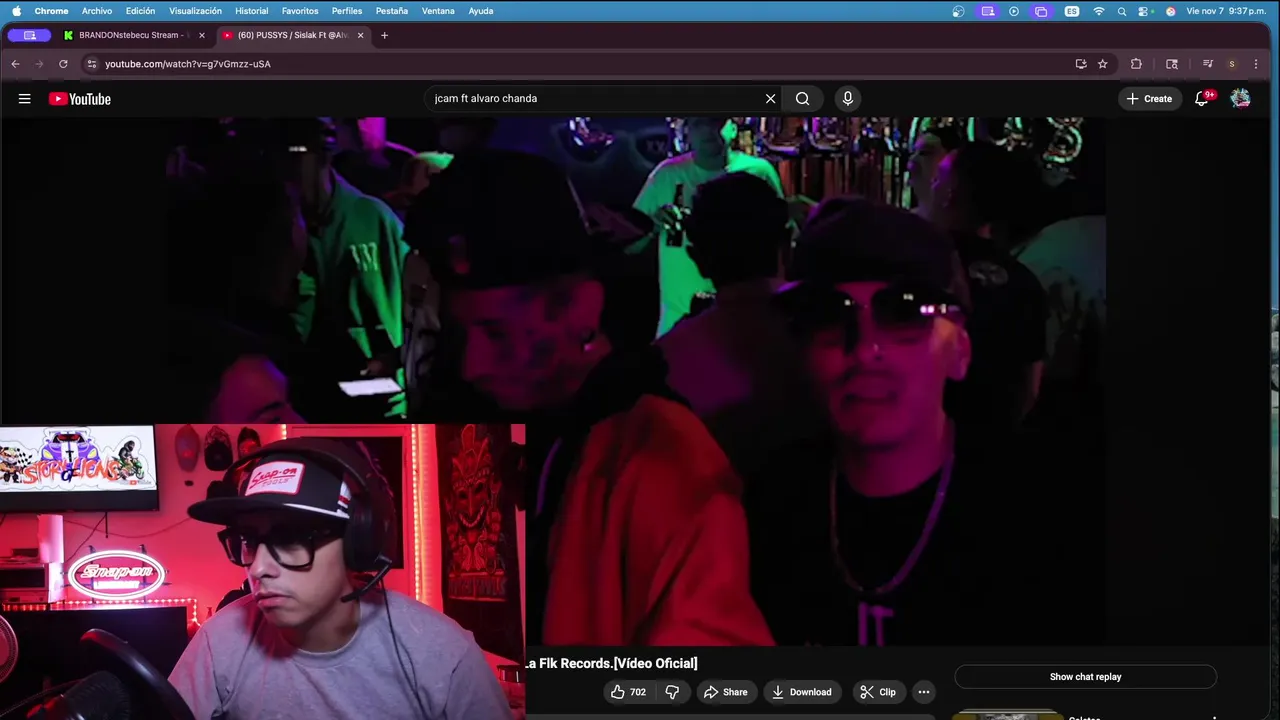Run the search with the magnifier button
1280x720 pixels.
[x=802, y=98]
